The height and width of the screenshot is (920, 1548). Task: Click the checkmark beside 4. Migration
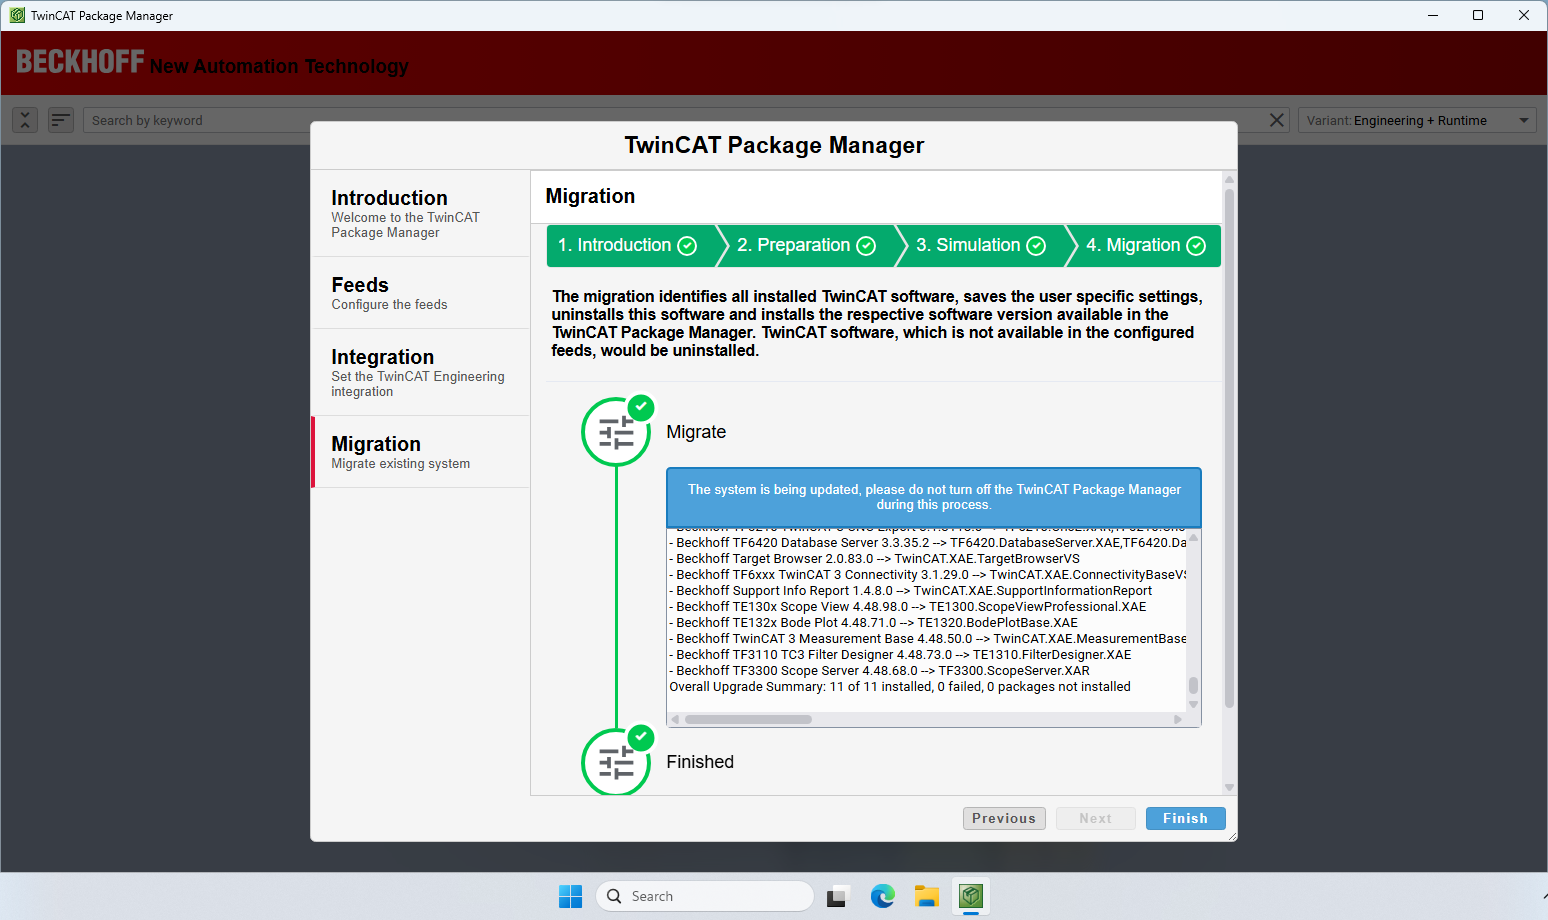(x=1196, y=246)
